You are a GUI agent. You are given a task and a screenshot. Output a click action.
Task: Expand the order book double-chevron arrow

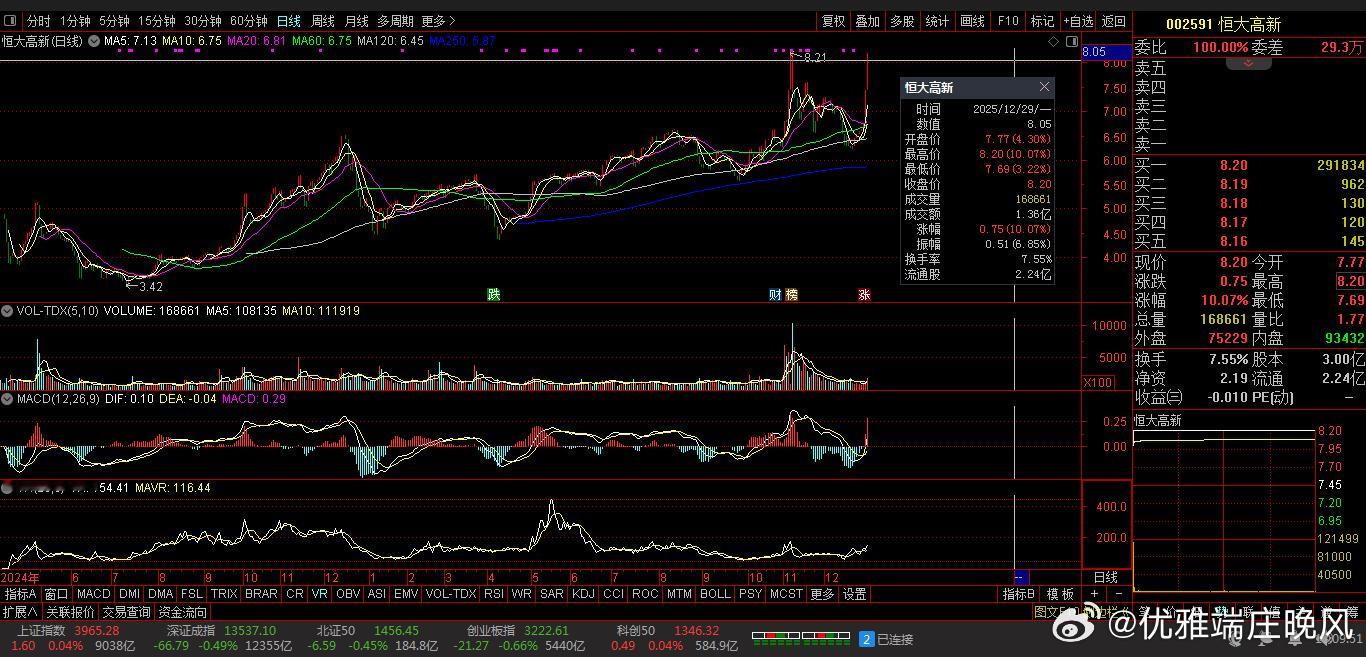coord(1248,63)
